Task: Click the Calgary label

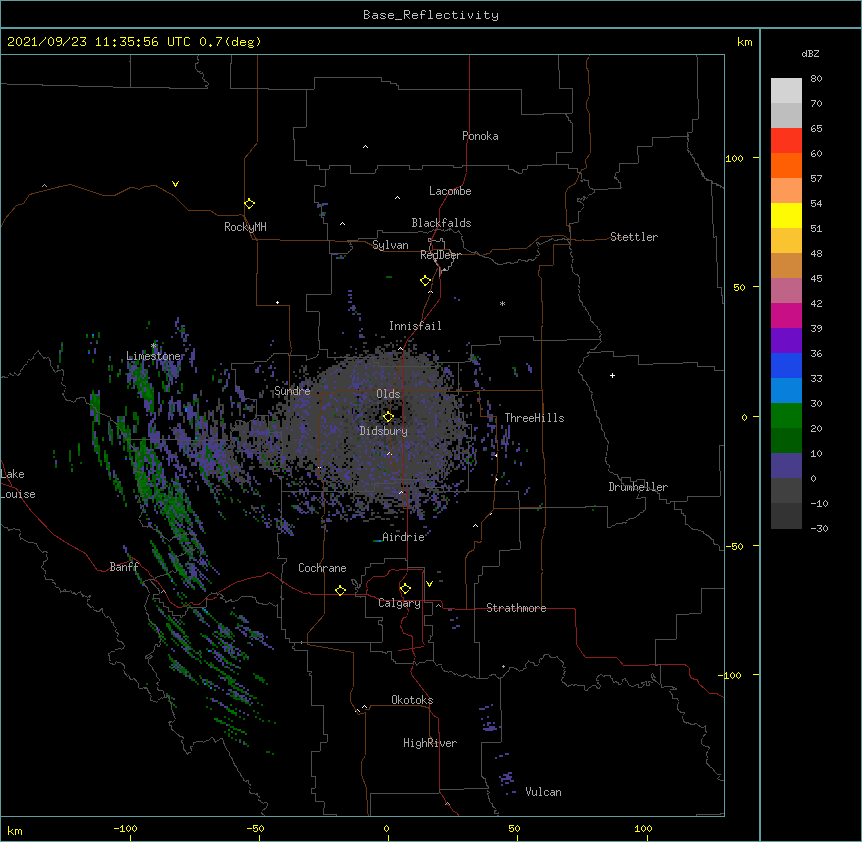Action: pyautogui.click(x=399, y=603)
